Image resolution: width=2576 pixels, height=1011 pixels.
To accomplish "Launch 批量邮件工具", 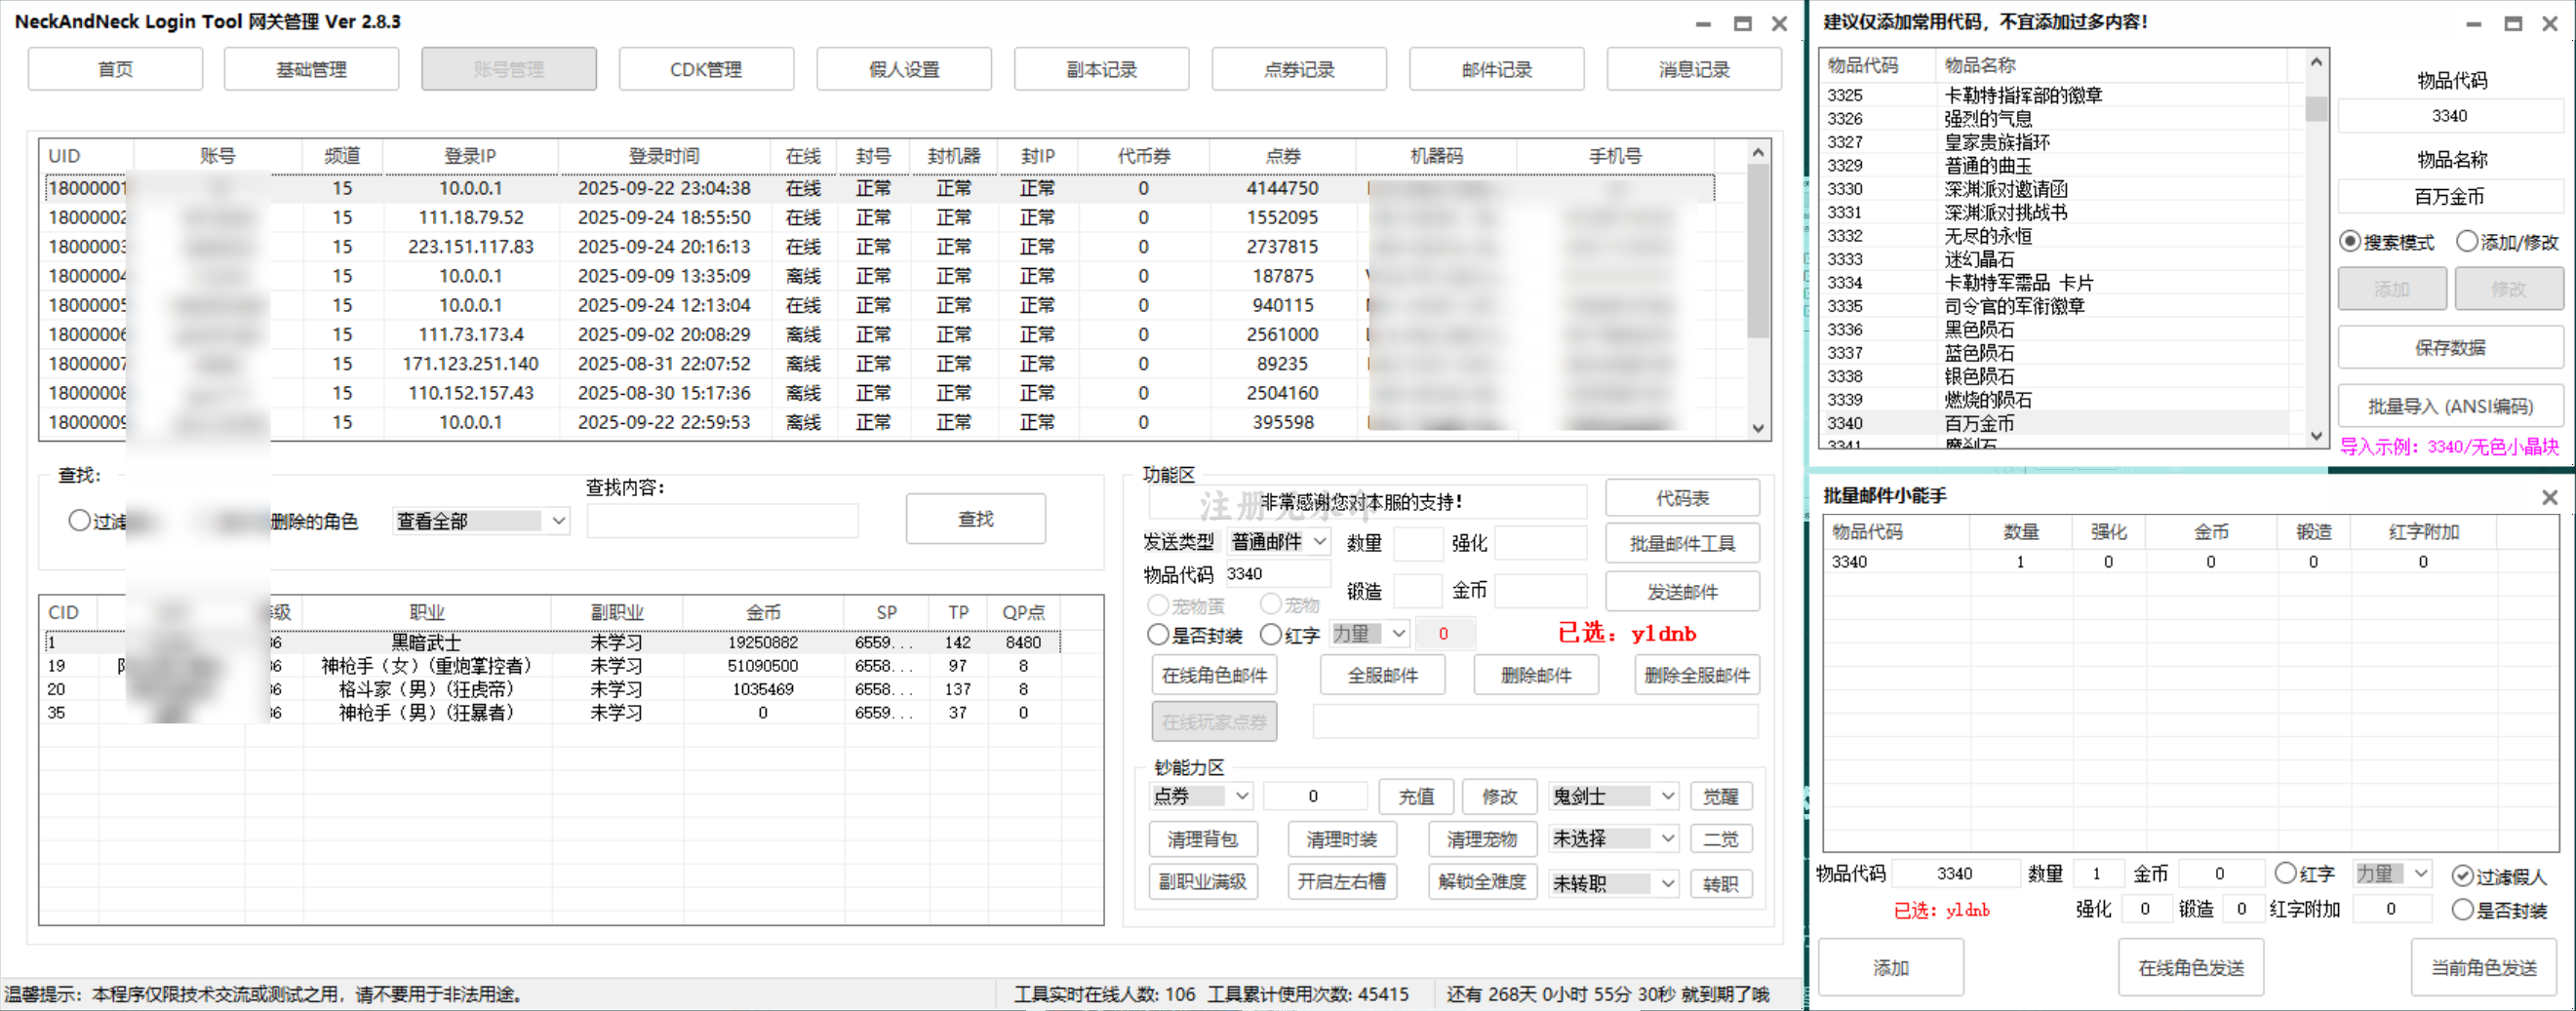I will point(1682,544).
